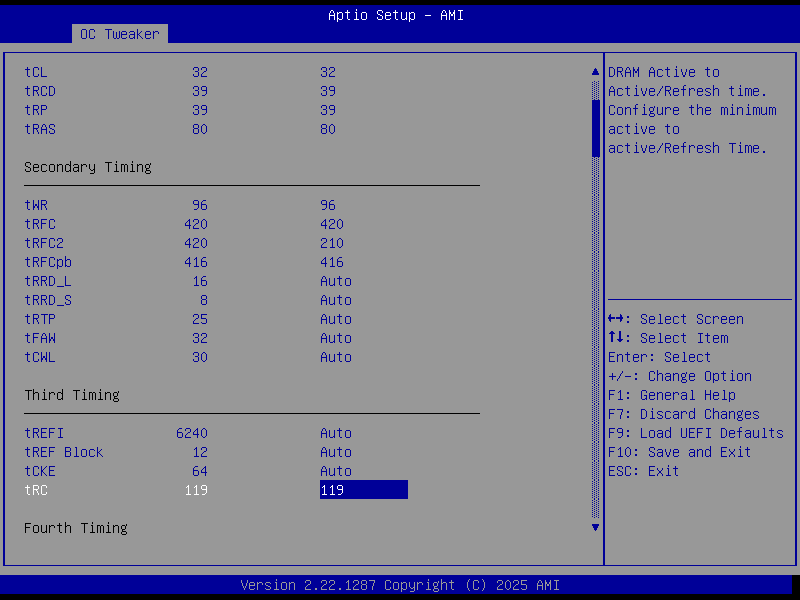The image size is (800, 600).
Task: Open the tRRD_S Auto option
Action: [336, 300]
